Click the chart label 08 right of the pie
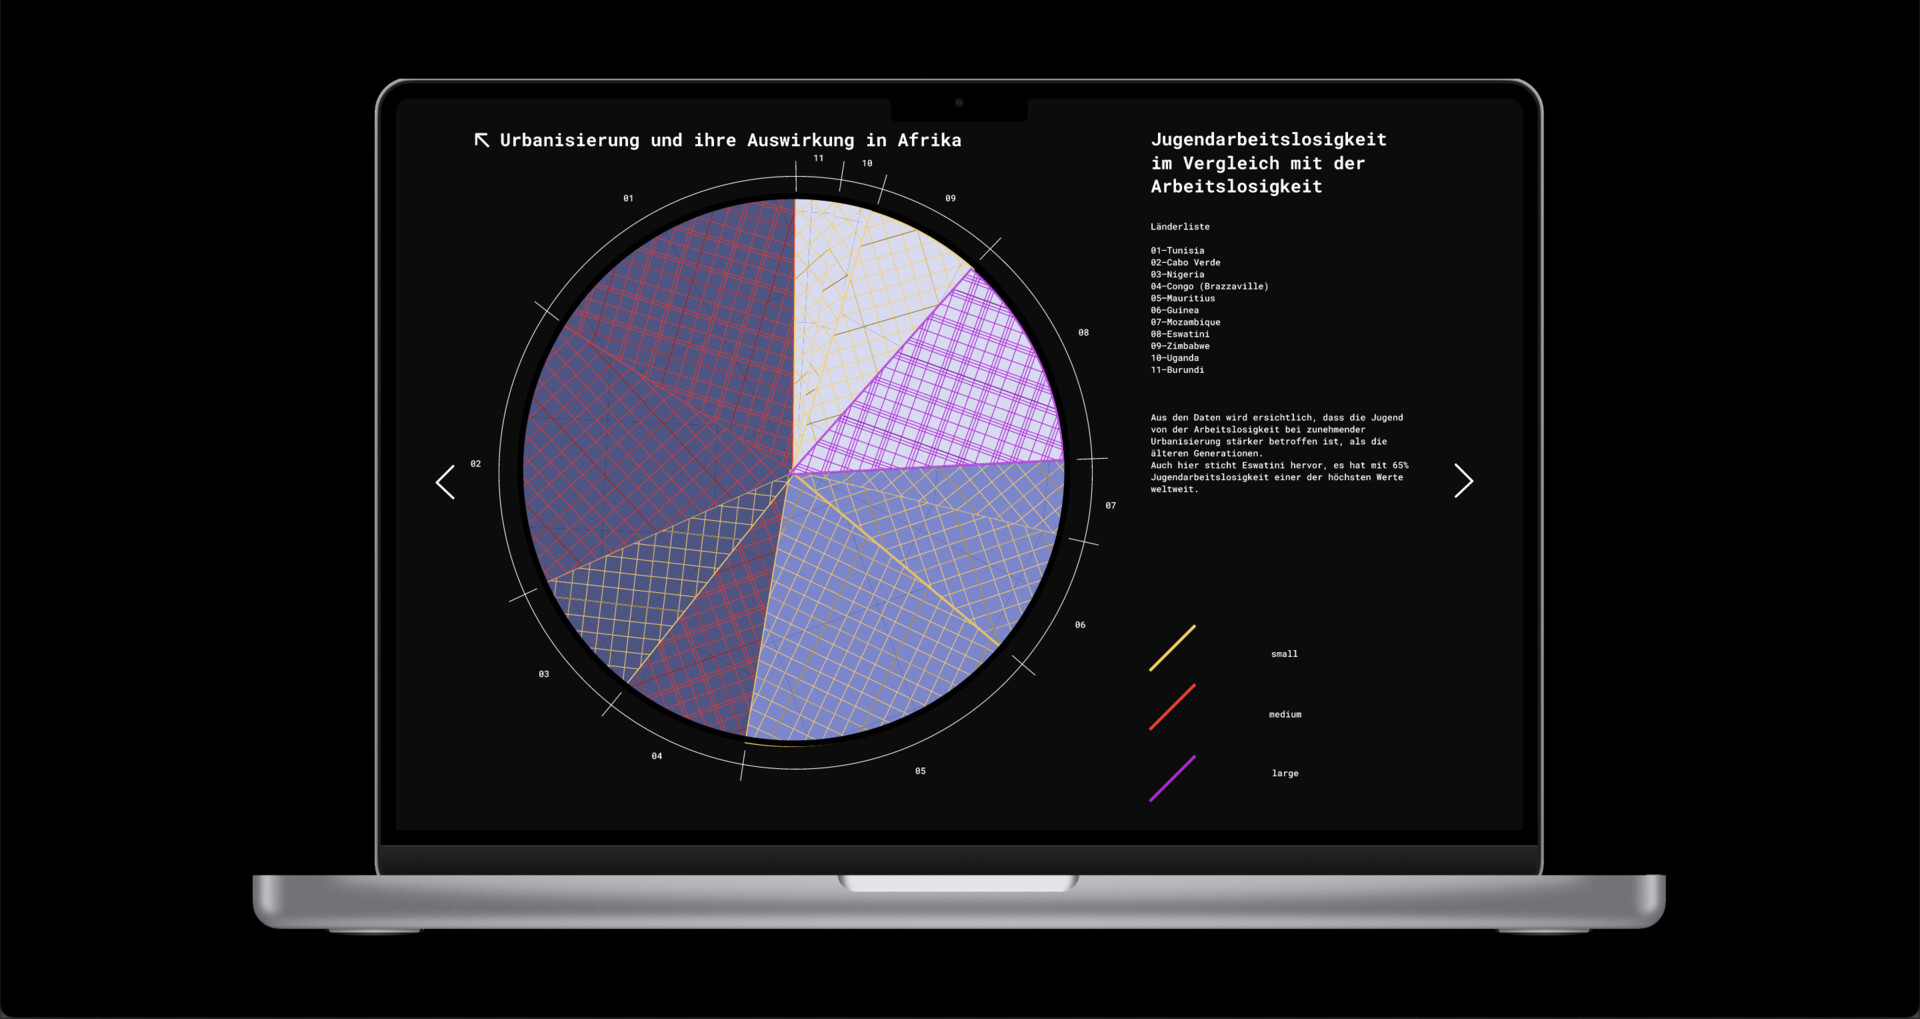Image resolution: width=1920 pixels, height=1019 pixels. [x=1083, y=333]
